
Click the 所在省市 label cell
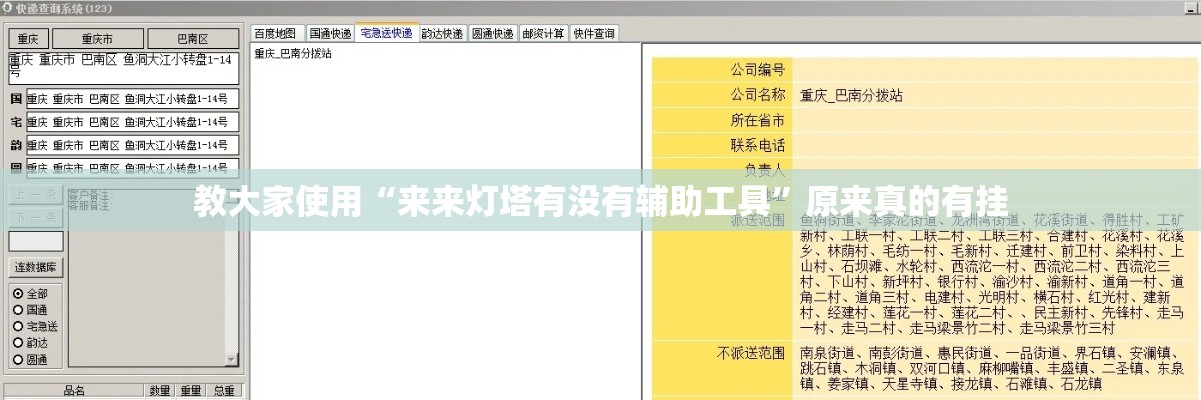point(722,120)
